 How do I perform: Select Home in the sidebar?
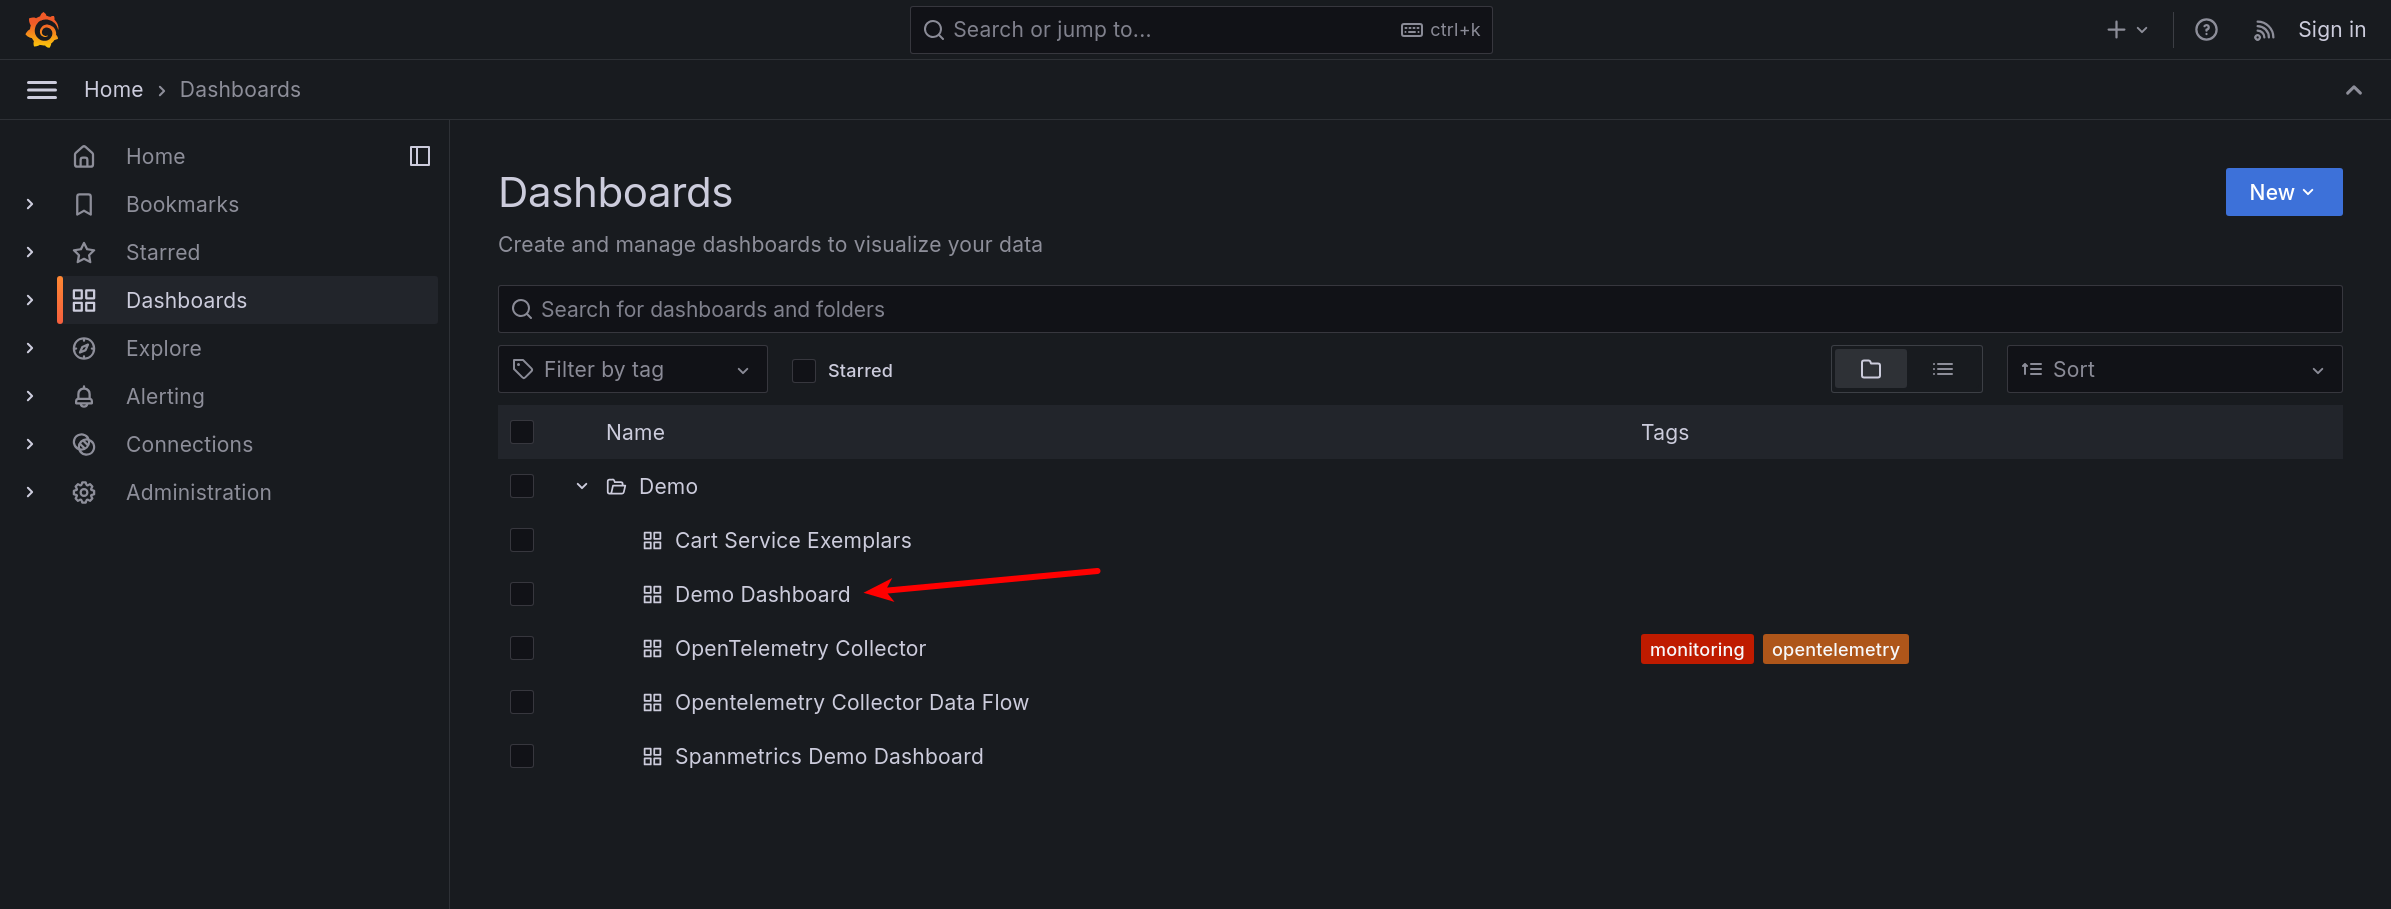pos(155,156)
